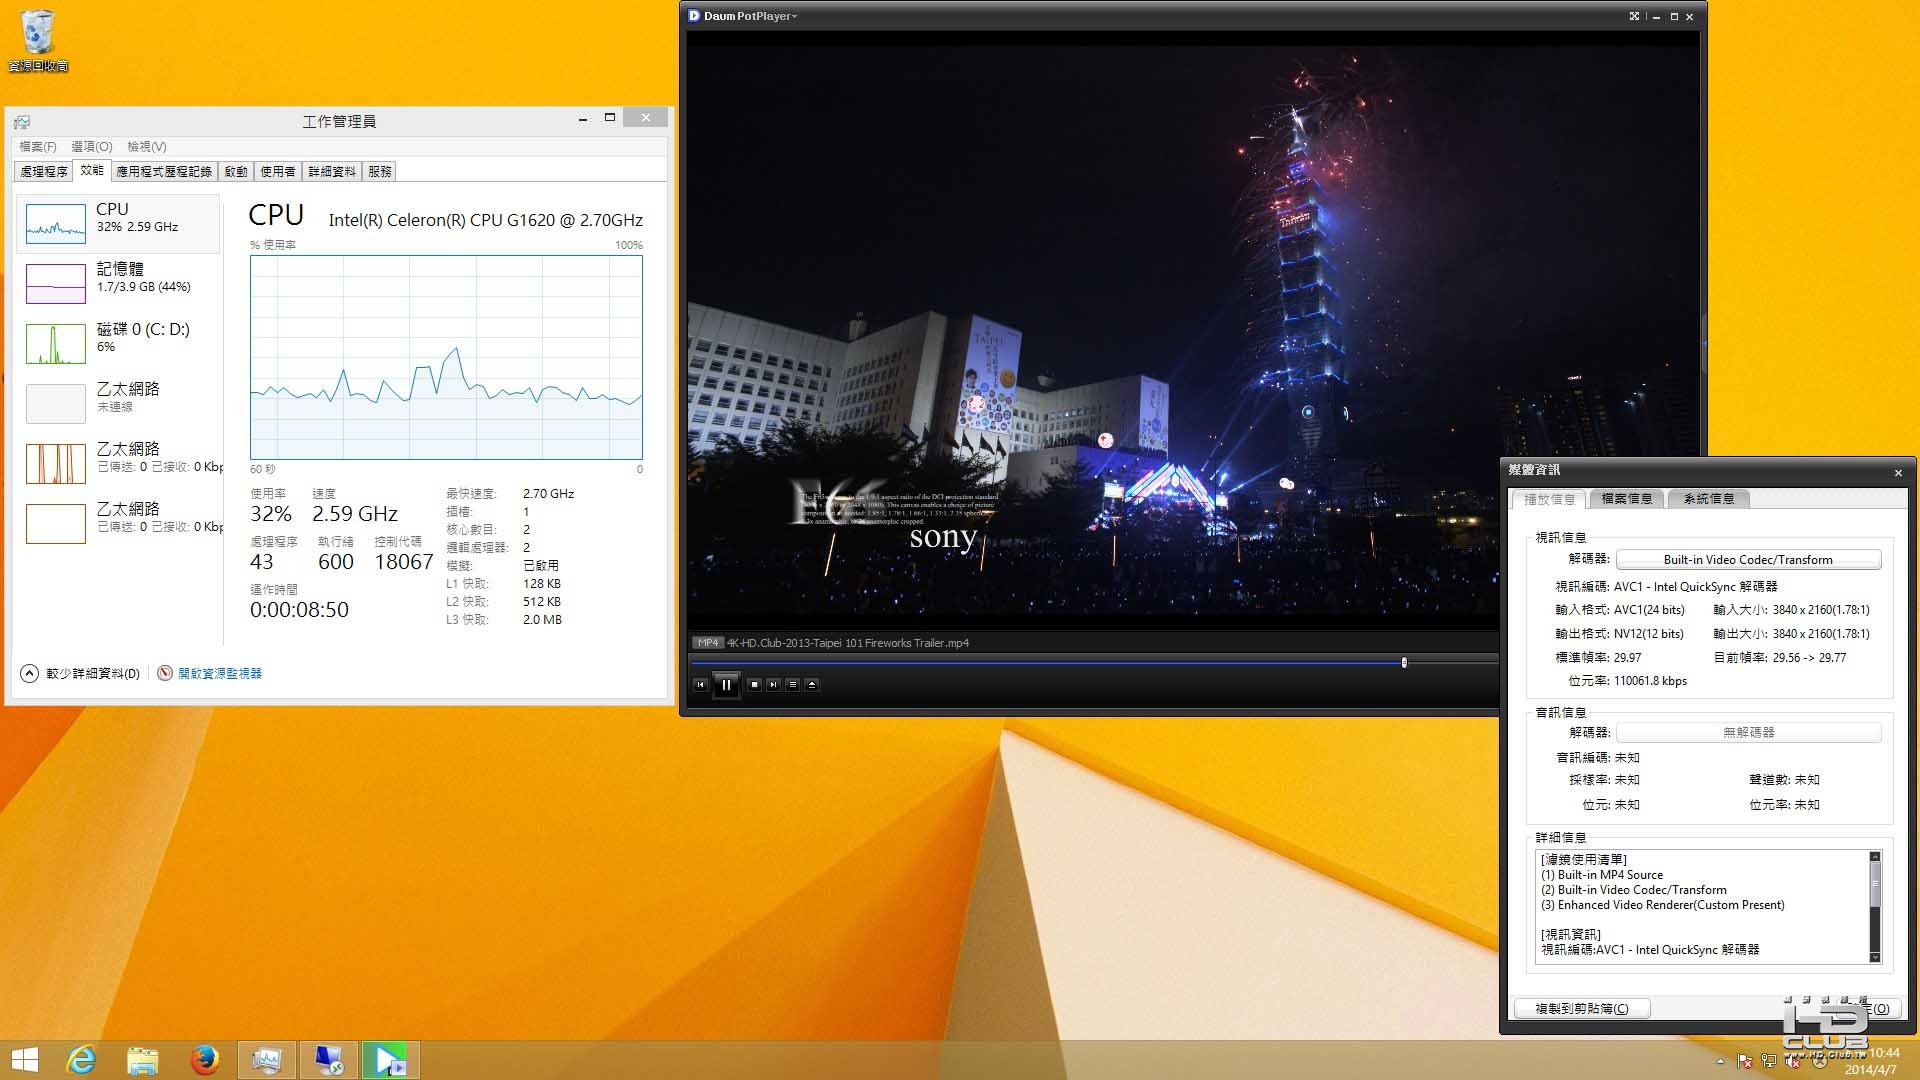Open Internet Explorer from the taskbar
Screen dimensions: 1920x1080
click(80, 1059)
